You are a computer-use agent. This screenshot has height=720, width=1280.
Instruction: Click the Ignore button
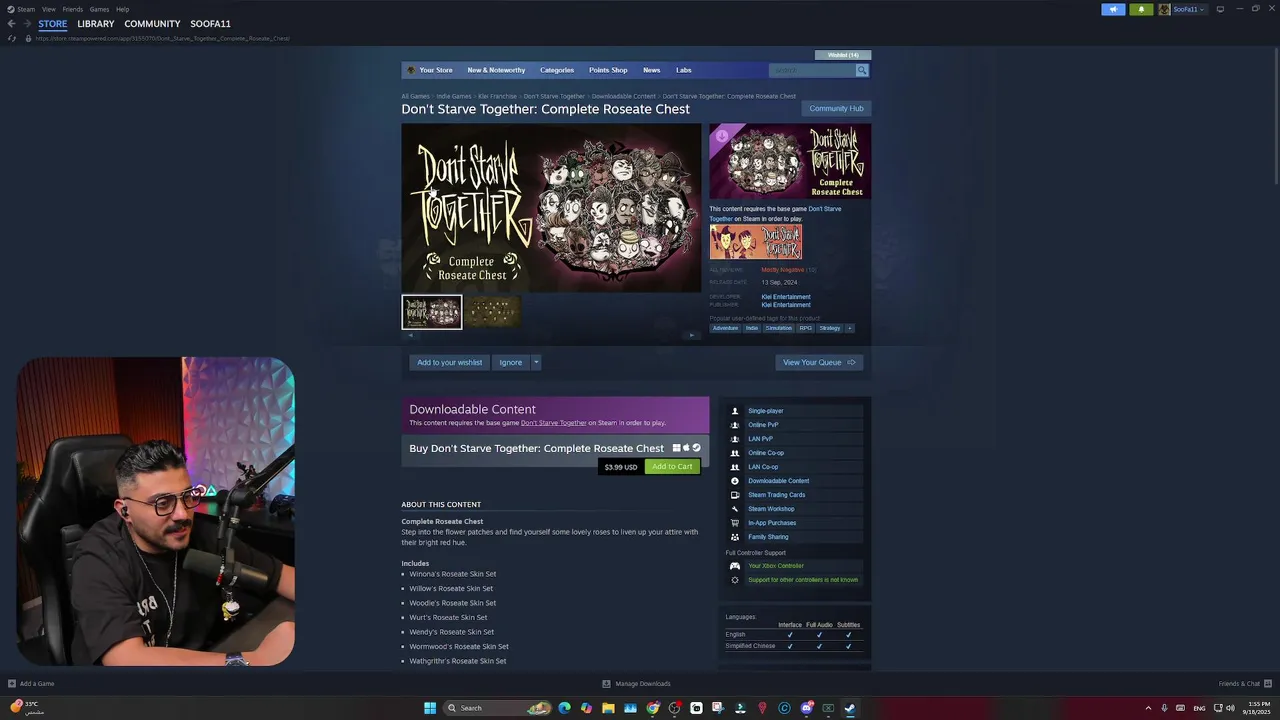511,362
